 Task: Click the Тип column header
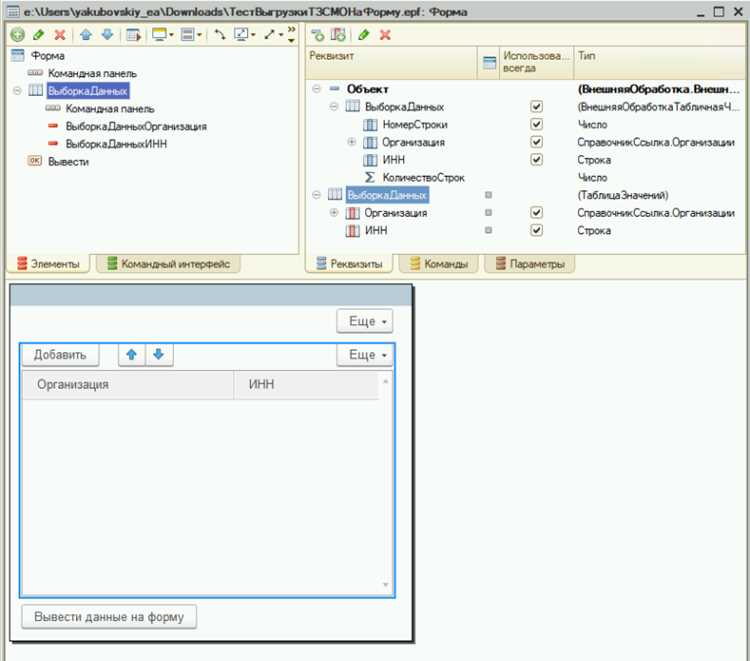pyautogui.click(x=659, y=63)
